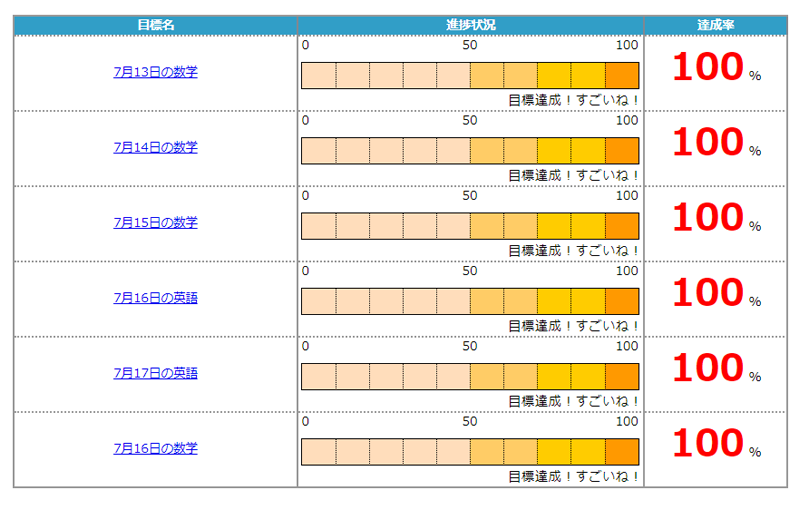Click the progress bar for 7月15日の数学
Screen dimensions: 800x514
tap(470, 225)
